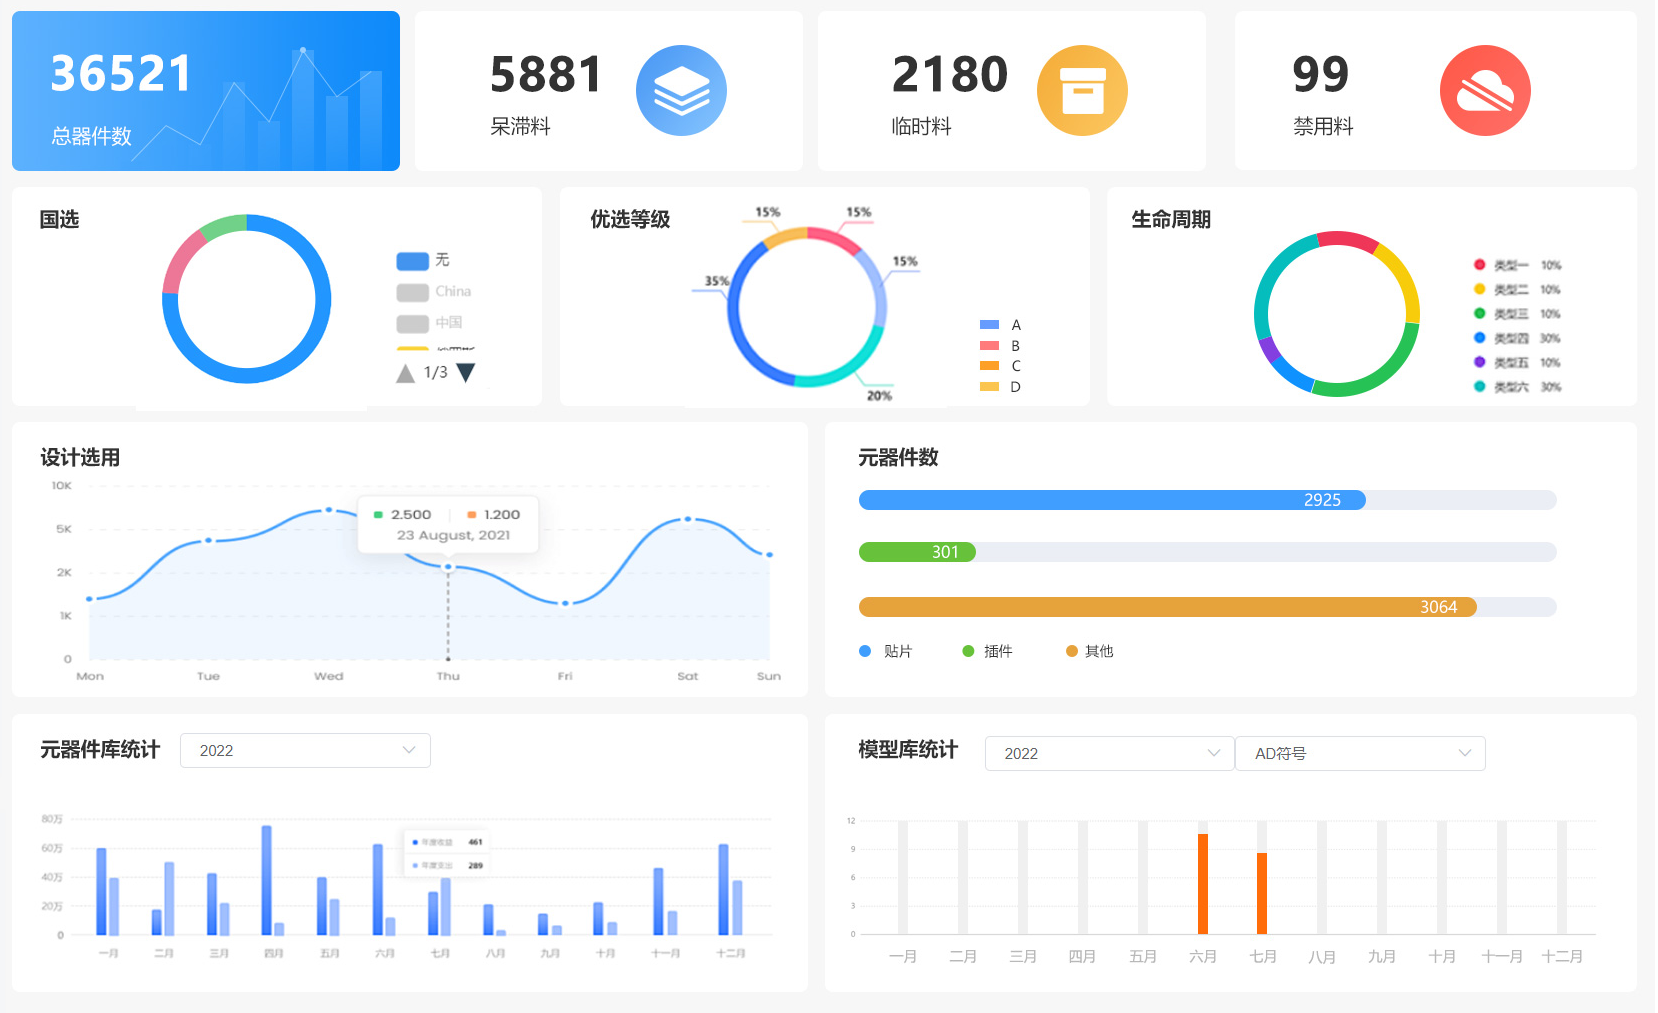Enable the greyed-out China legend item
This screenshot has width=1658, height=1013.
[434, 292]
